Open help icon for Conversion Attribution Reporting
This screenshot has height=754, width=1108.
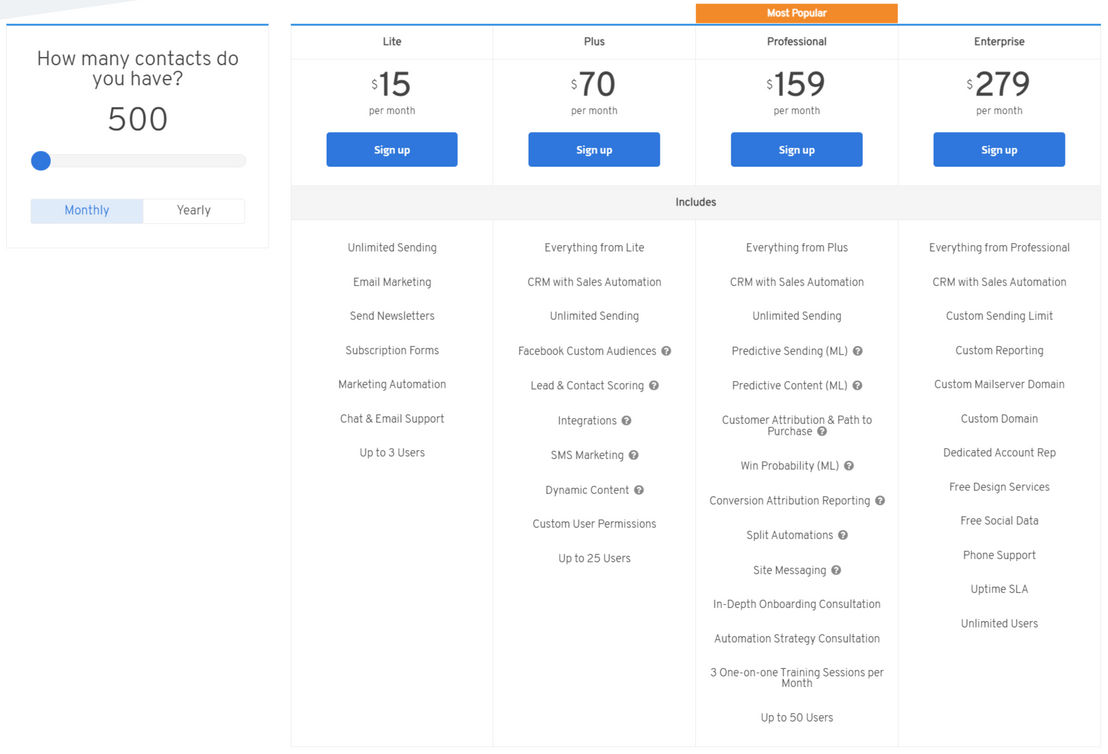[x=880, y=501]
